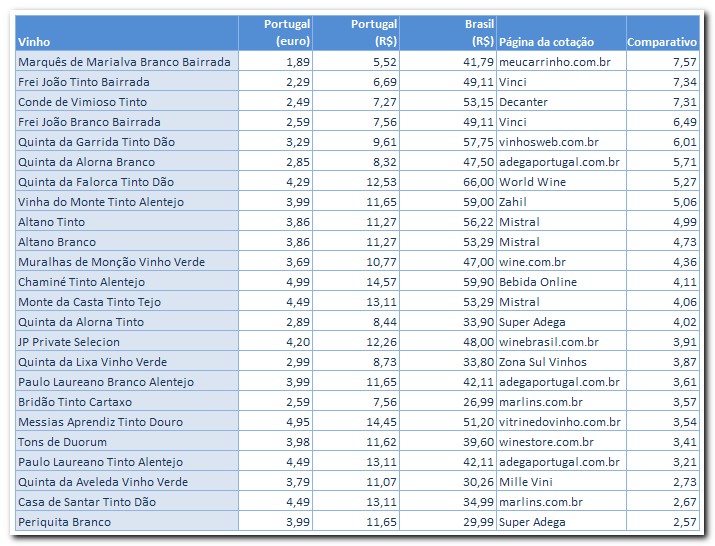This screenshot has height=546, width=715.
Task: Select the 57,75 Brasil price cell
Action: [448, 141]
